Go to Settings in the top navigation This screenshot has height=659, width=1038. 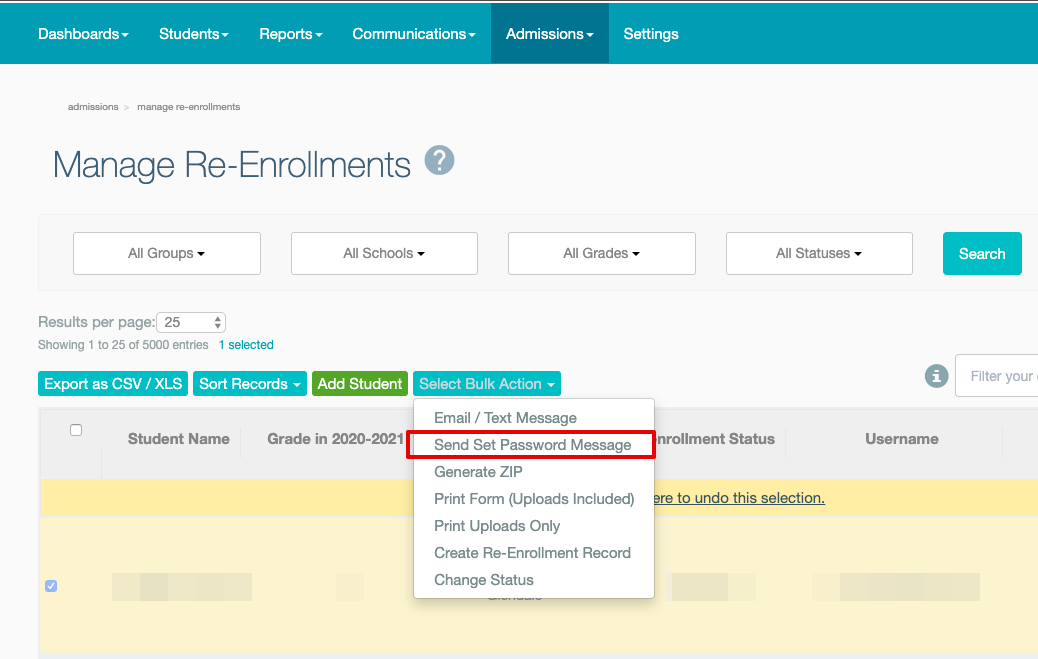[651, 34]
